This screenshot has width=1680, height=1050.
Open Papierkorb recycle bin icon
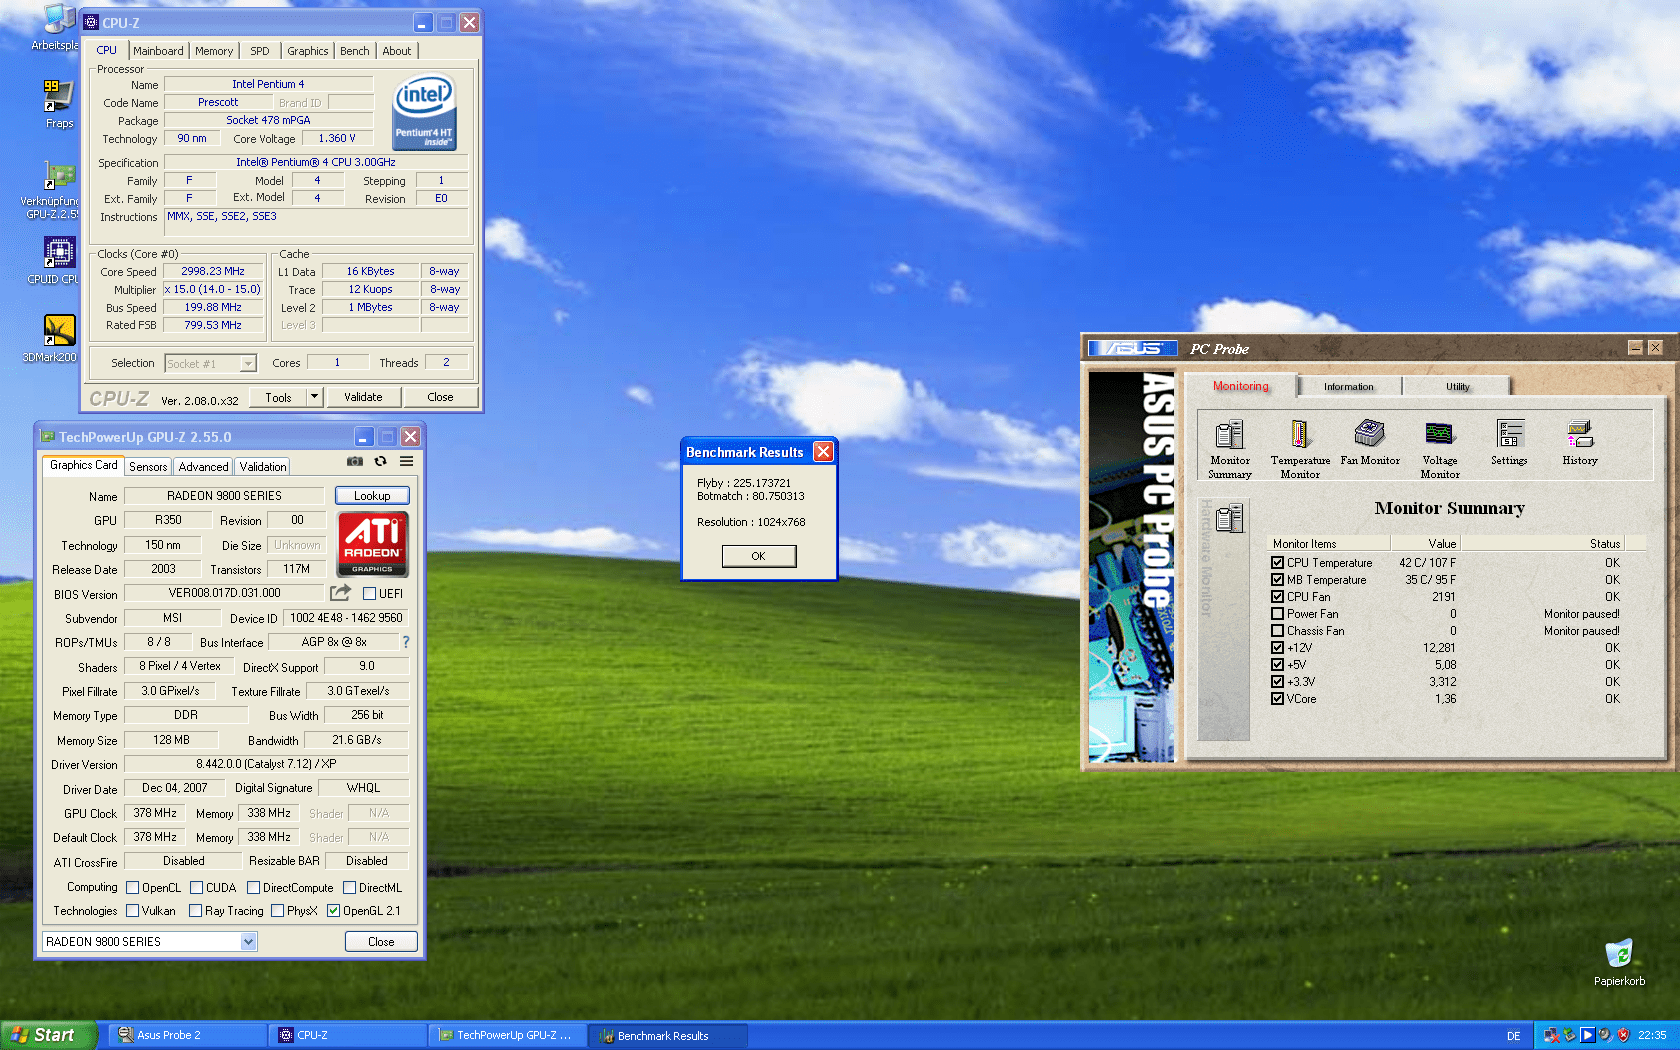[x=1619, y=962]
